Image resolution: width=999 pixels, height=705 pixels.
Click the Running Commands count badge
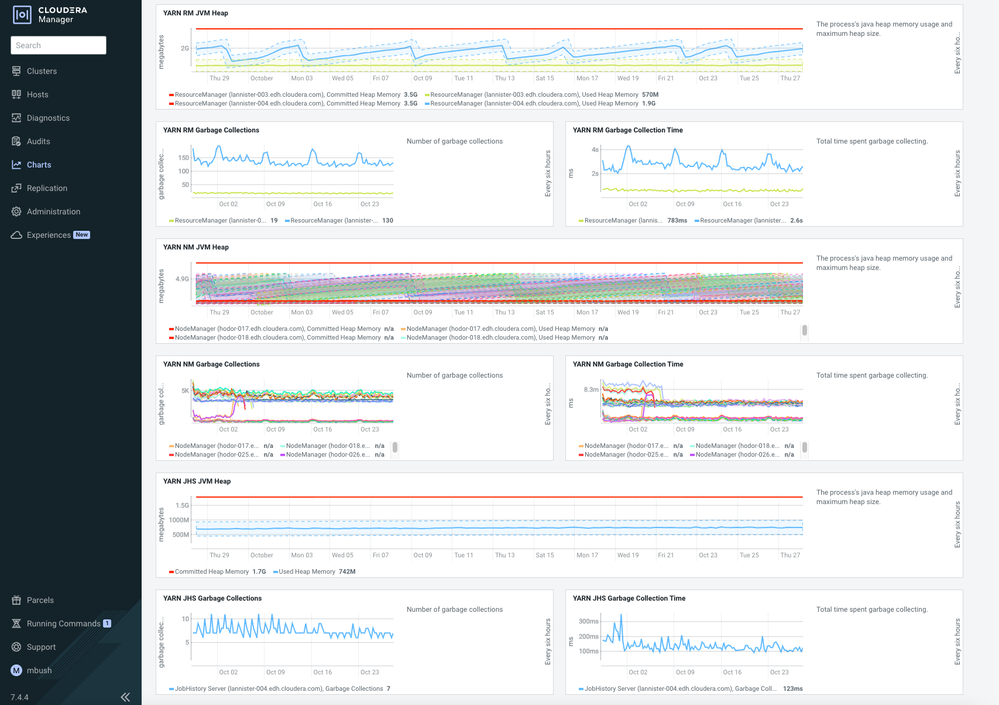tap(107, 623)
